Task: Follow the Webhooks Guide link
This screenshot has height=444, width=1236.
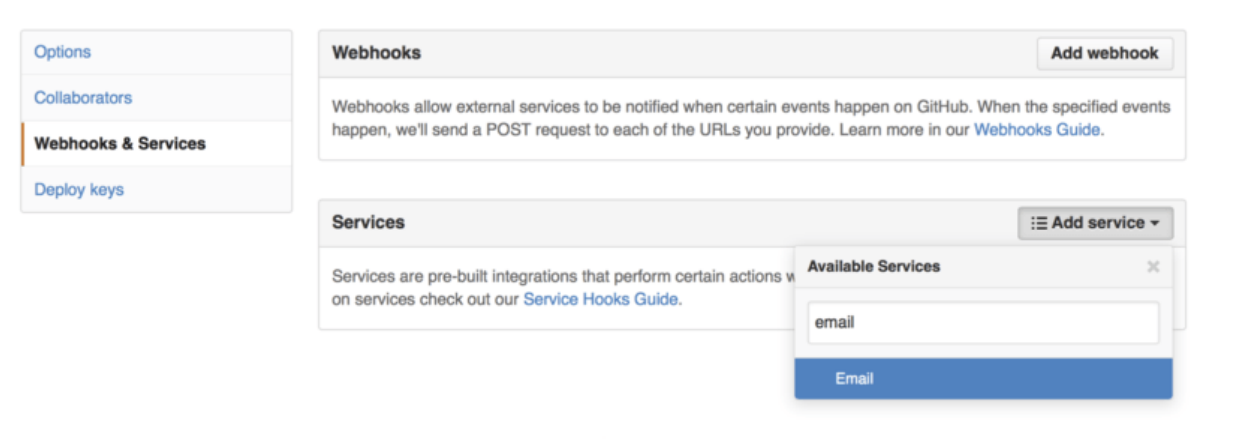Action: [x=1037, y=130]
